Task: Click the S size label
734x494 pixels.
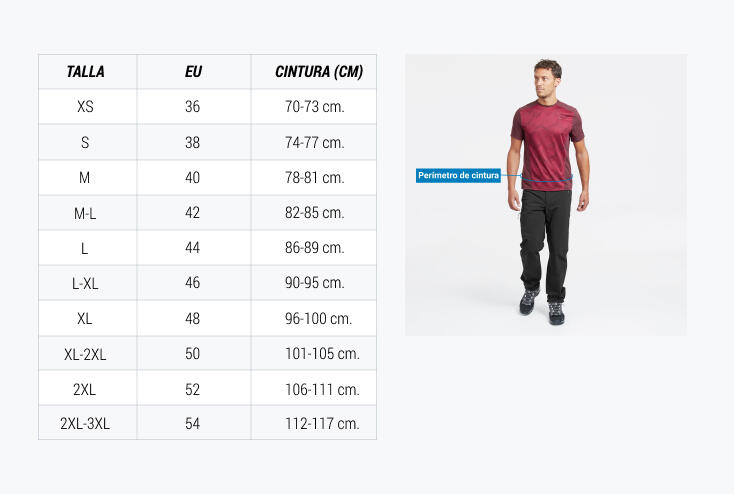Action: [x=85, y=142]
